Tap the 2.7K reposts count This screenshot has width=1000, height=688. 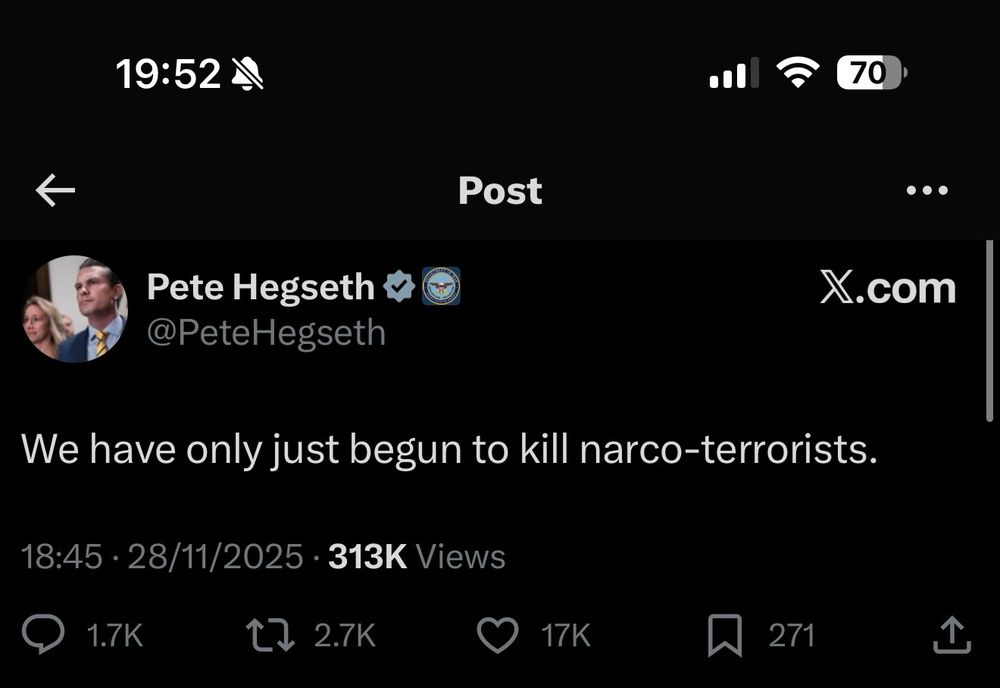(x=347, y=633)
